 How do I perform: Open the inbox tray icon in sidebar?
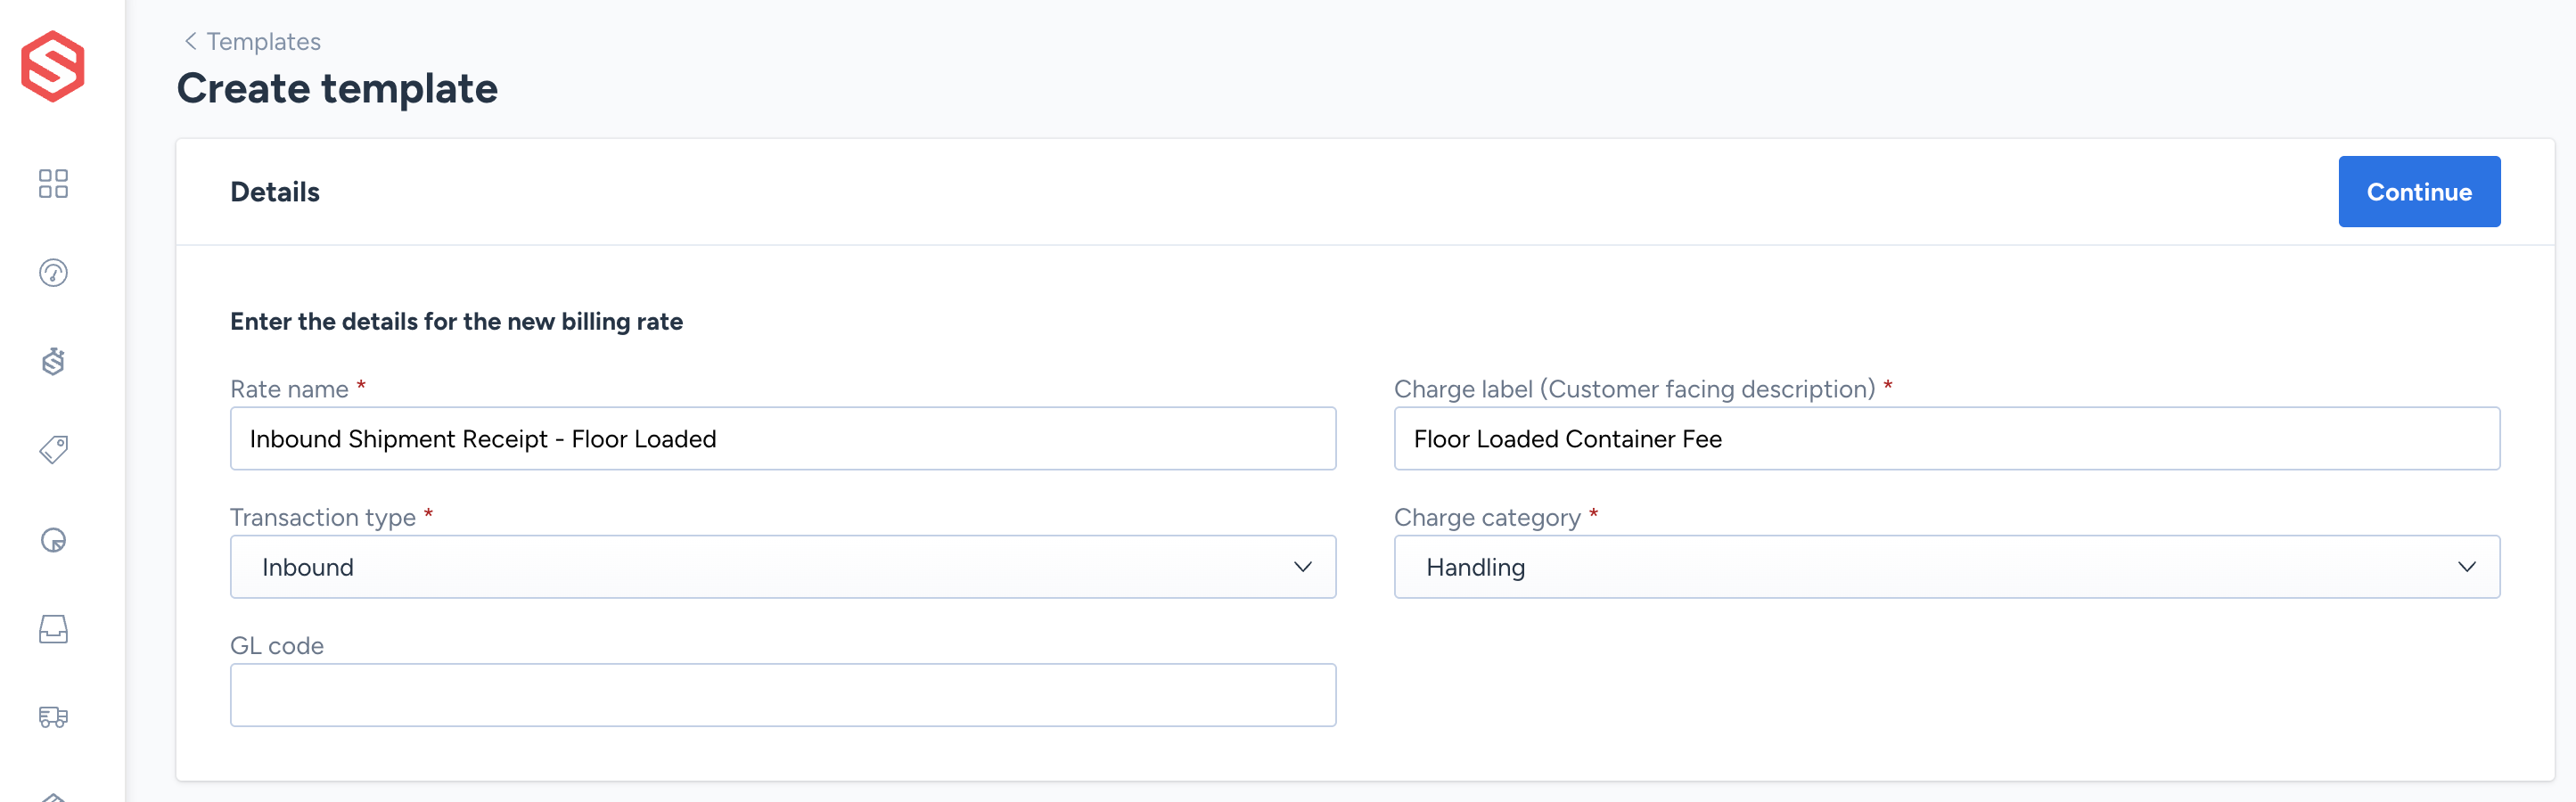pos(53,629)
